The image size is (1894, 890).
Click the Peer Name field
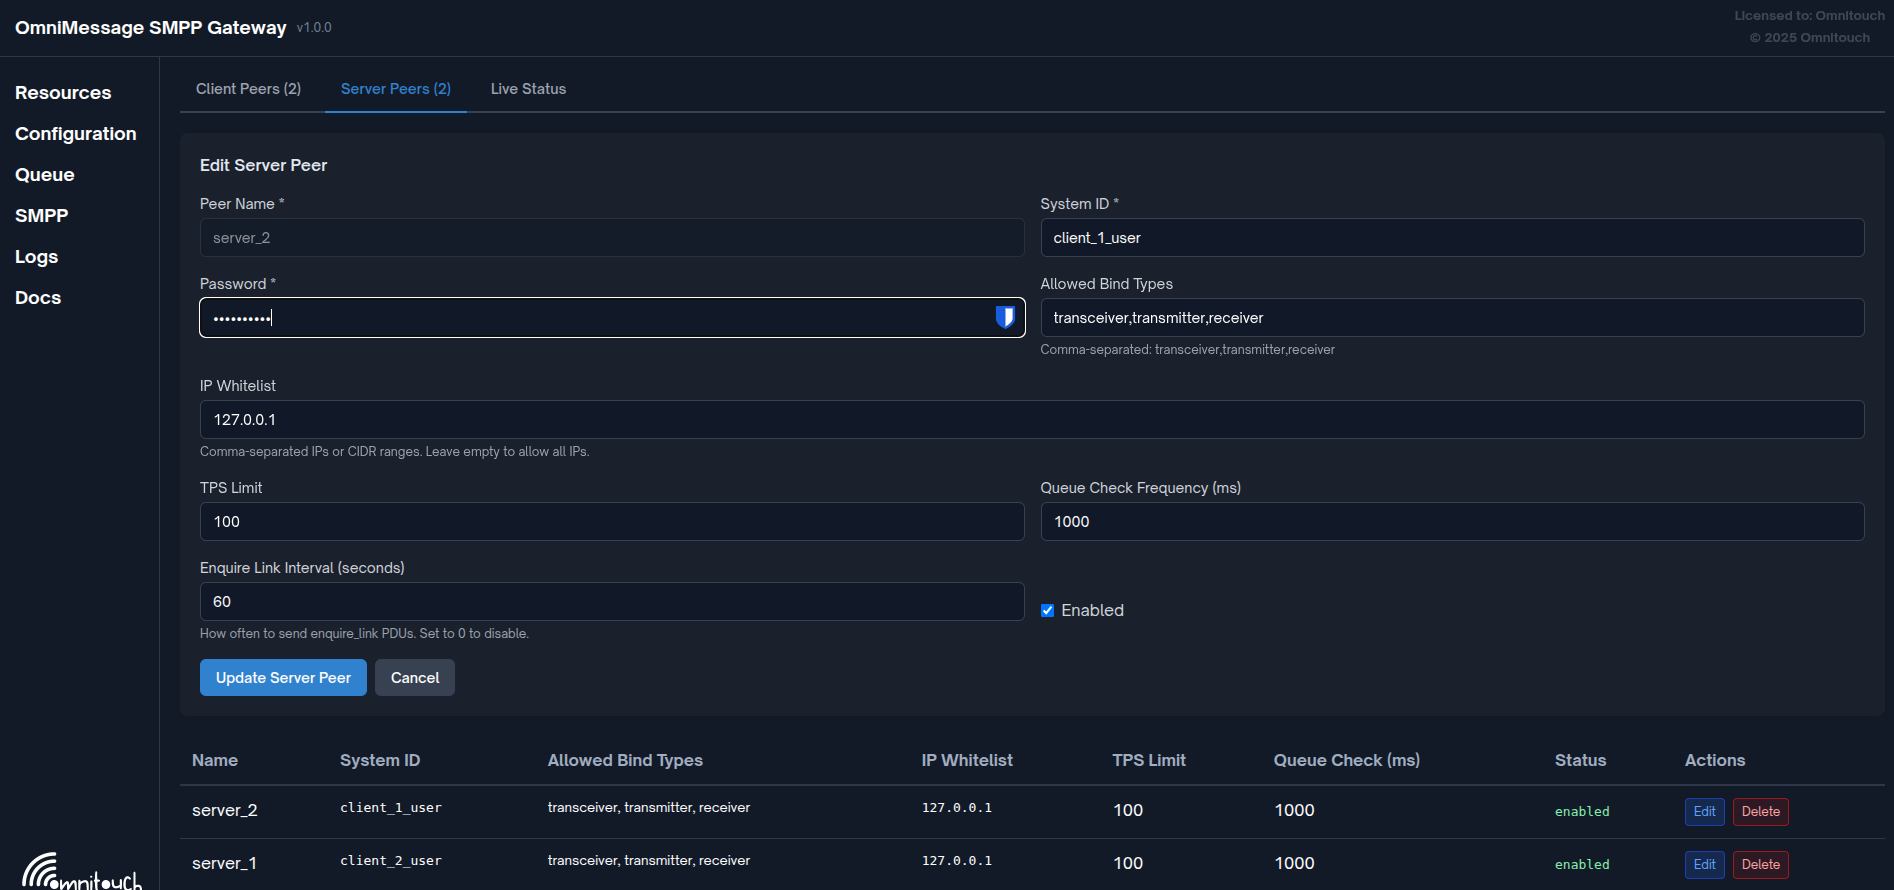[x=612, y=238]
